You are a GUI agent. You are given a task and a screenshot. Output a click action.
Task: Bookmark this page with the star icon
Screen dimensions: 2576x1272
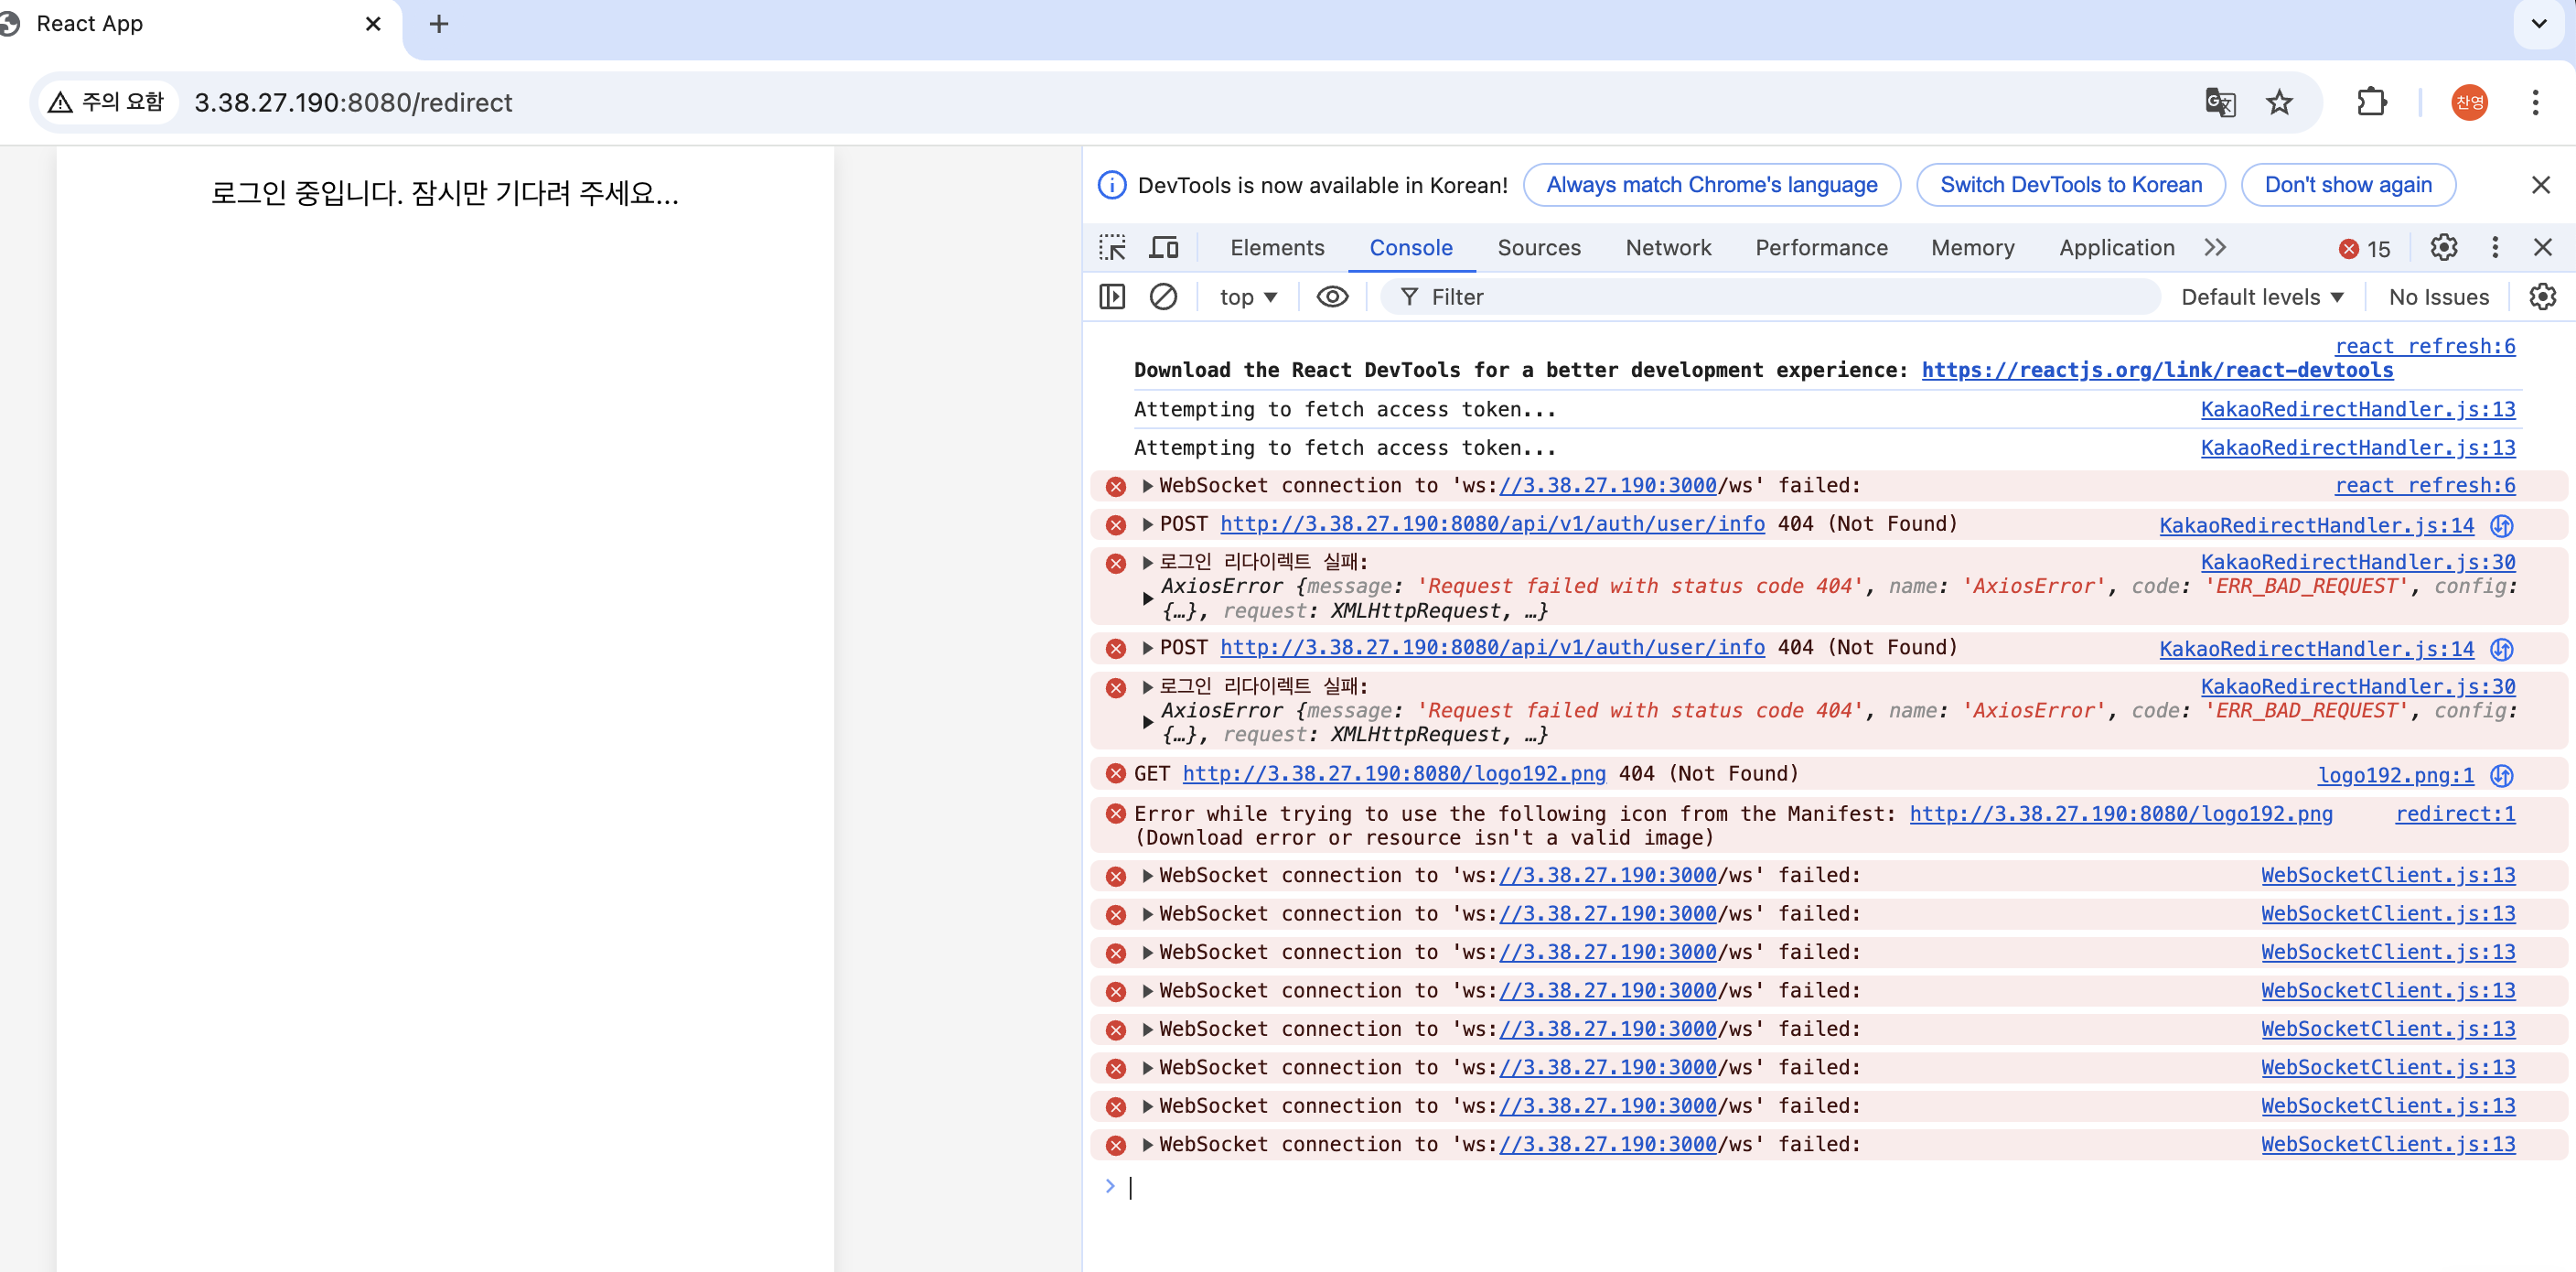point(2279,102)
